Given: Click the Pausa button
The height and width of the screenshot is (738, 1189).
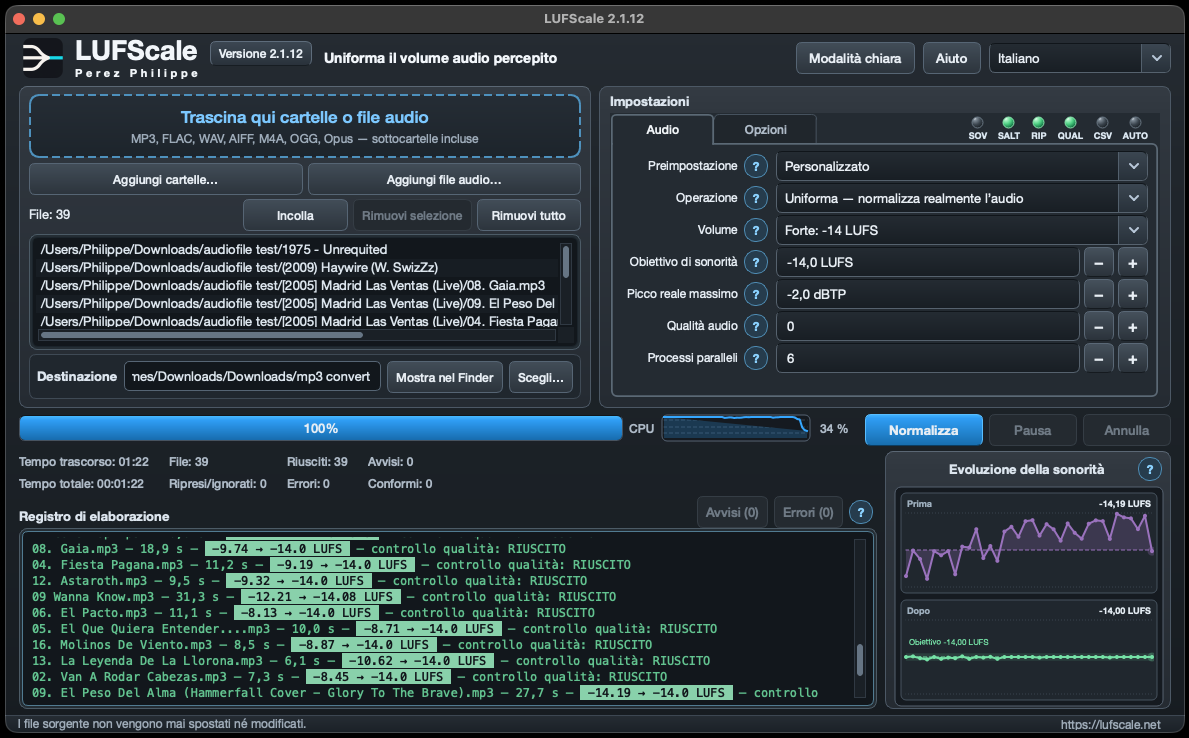Looking at the screenshot, I should click(x=1032, y=430).
